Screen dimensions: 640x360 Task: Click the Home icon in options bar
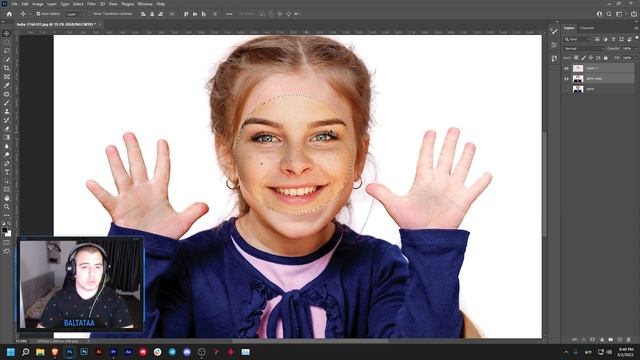(x=9, y=14)
